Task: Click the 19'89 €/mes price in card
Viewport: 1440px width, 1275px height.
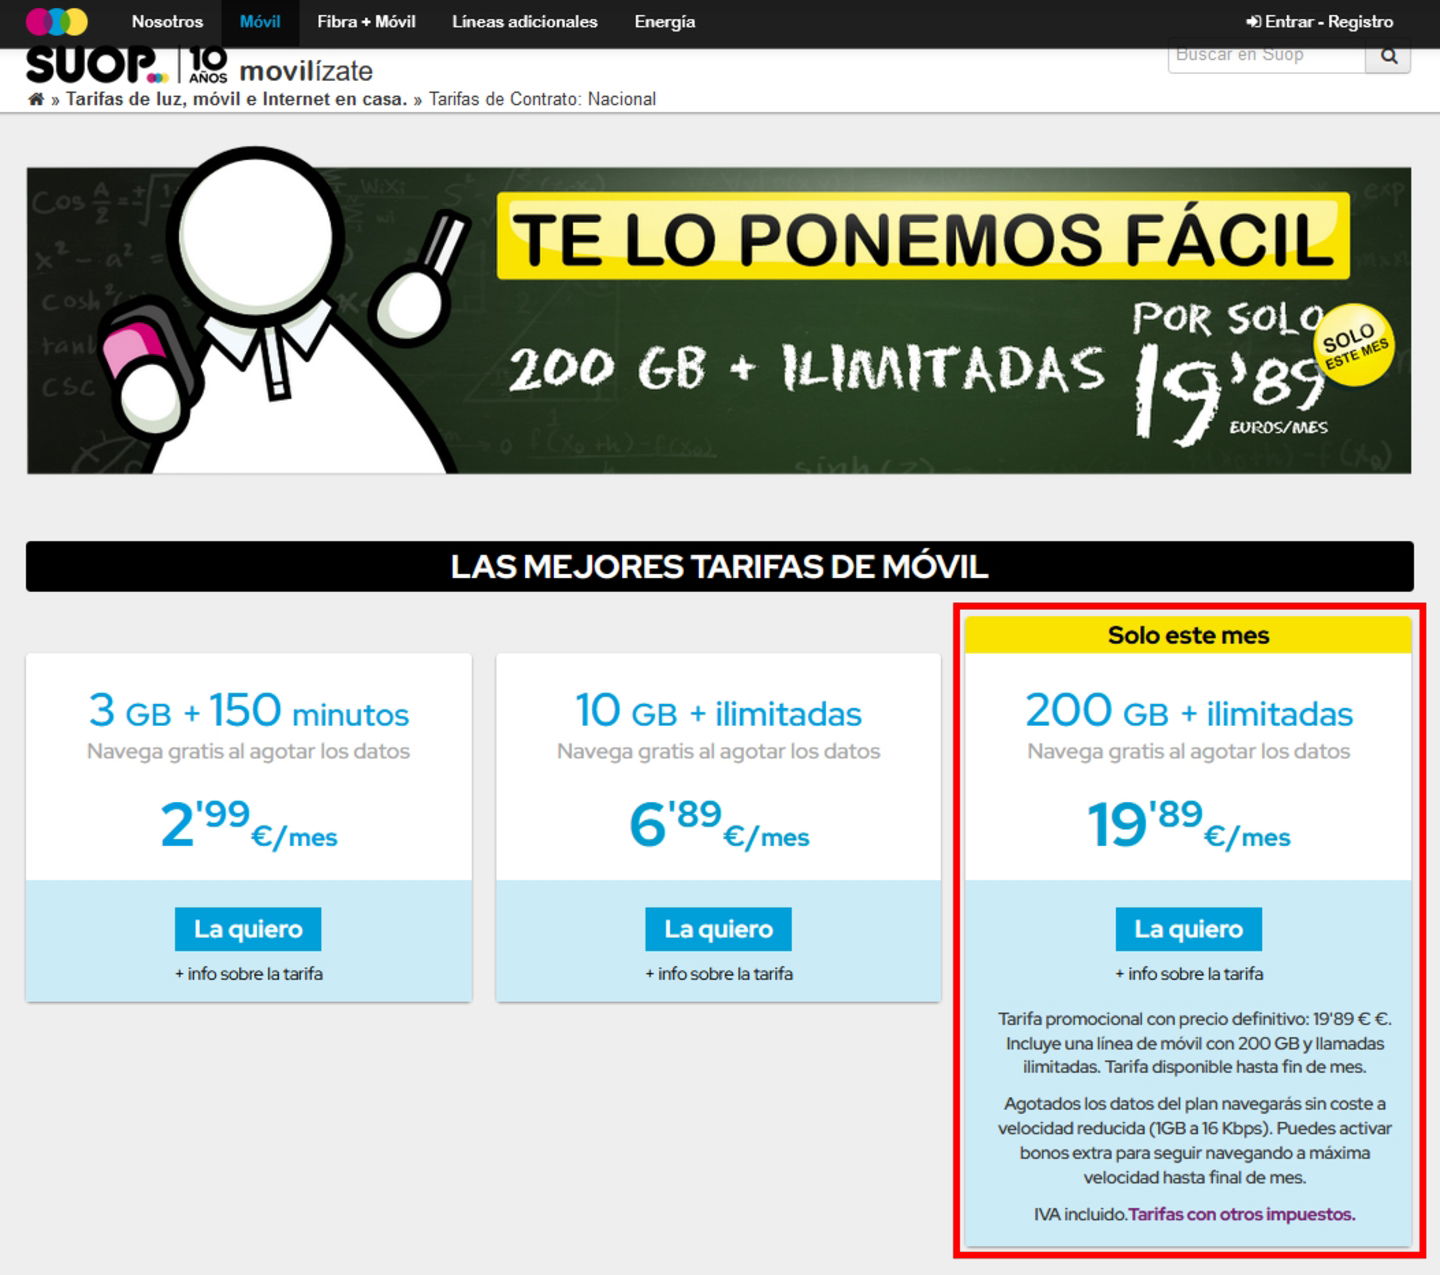Action: click(1189, 824)
